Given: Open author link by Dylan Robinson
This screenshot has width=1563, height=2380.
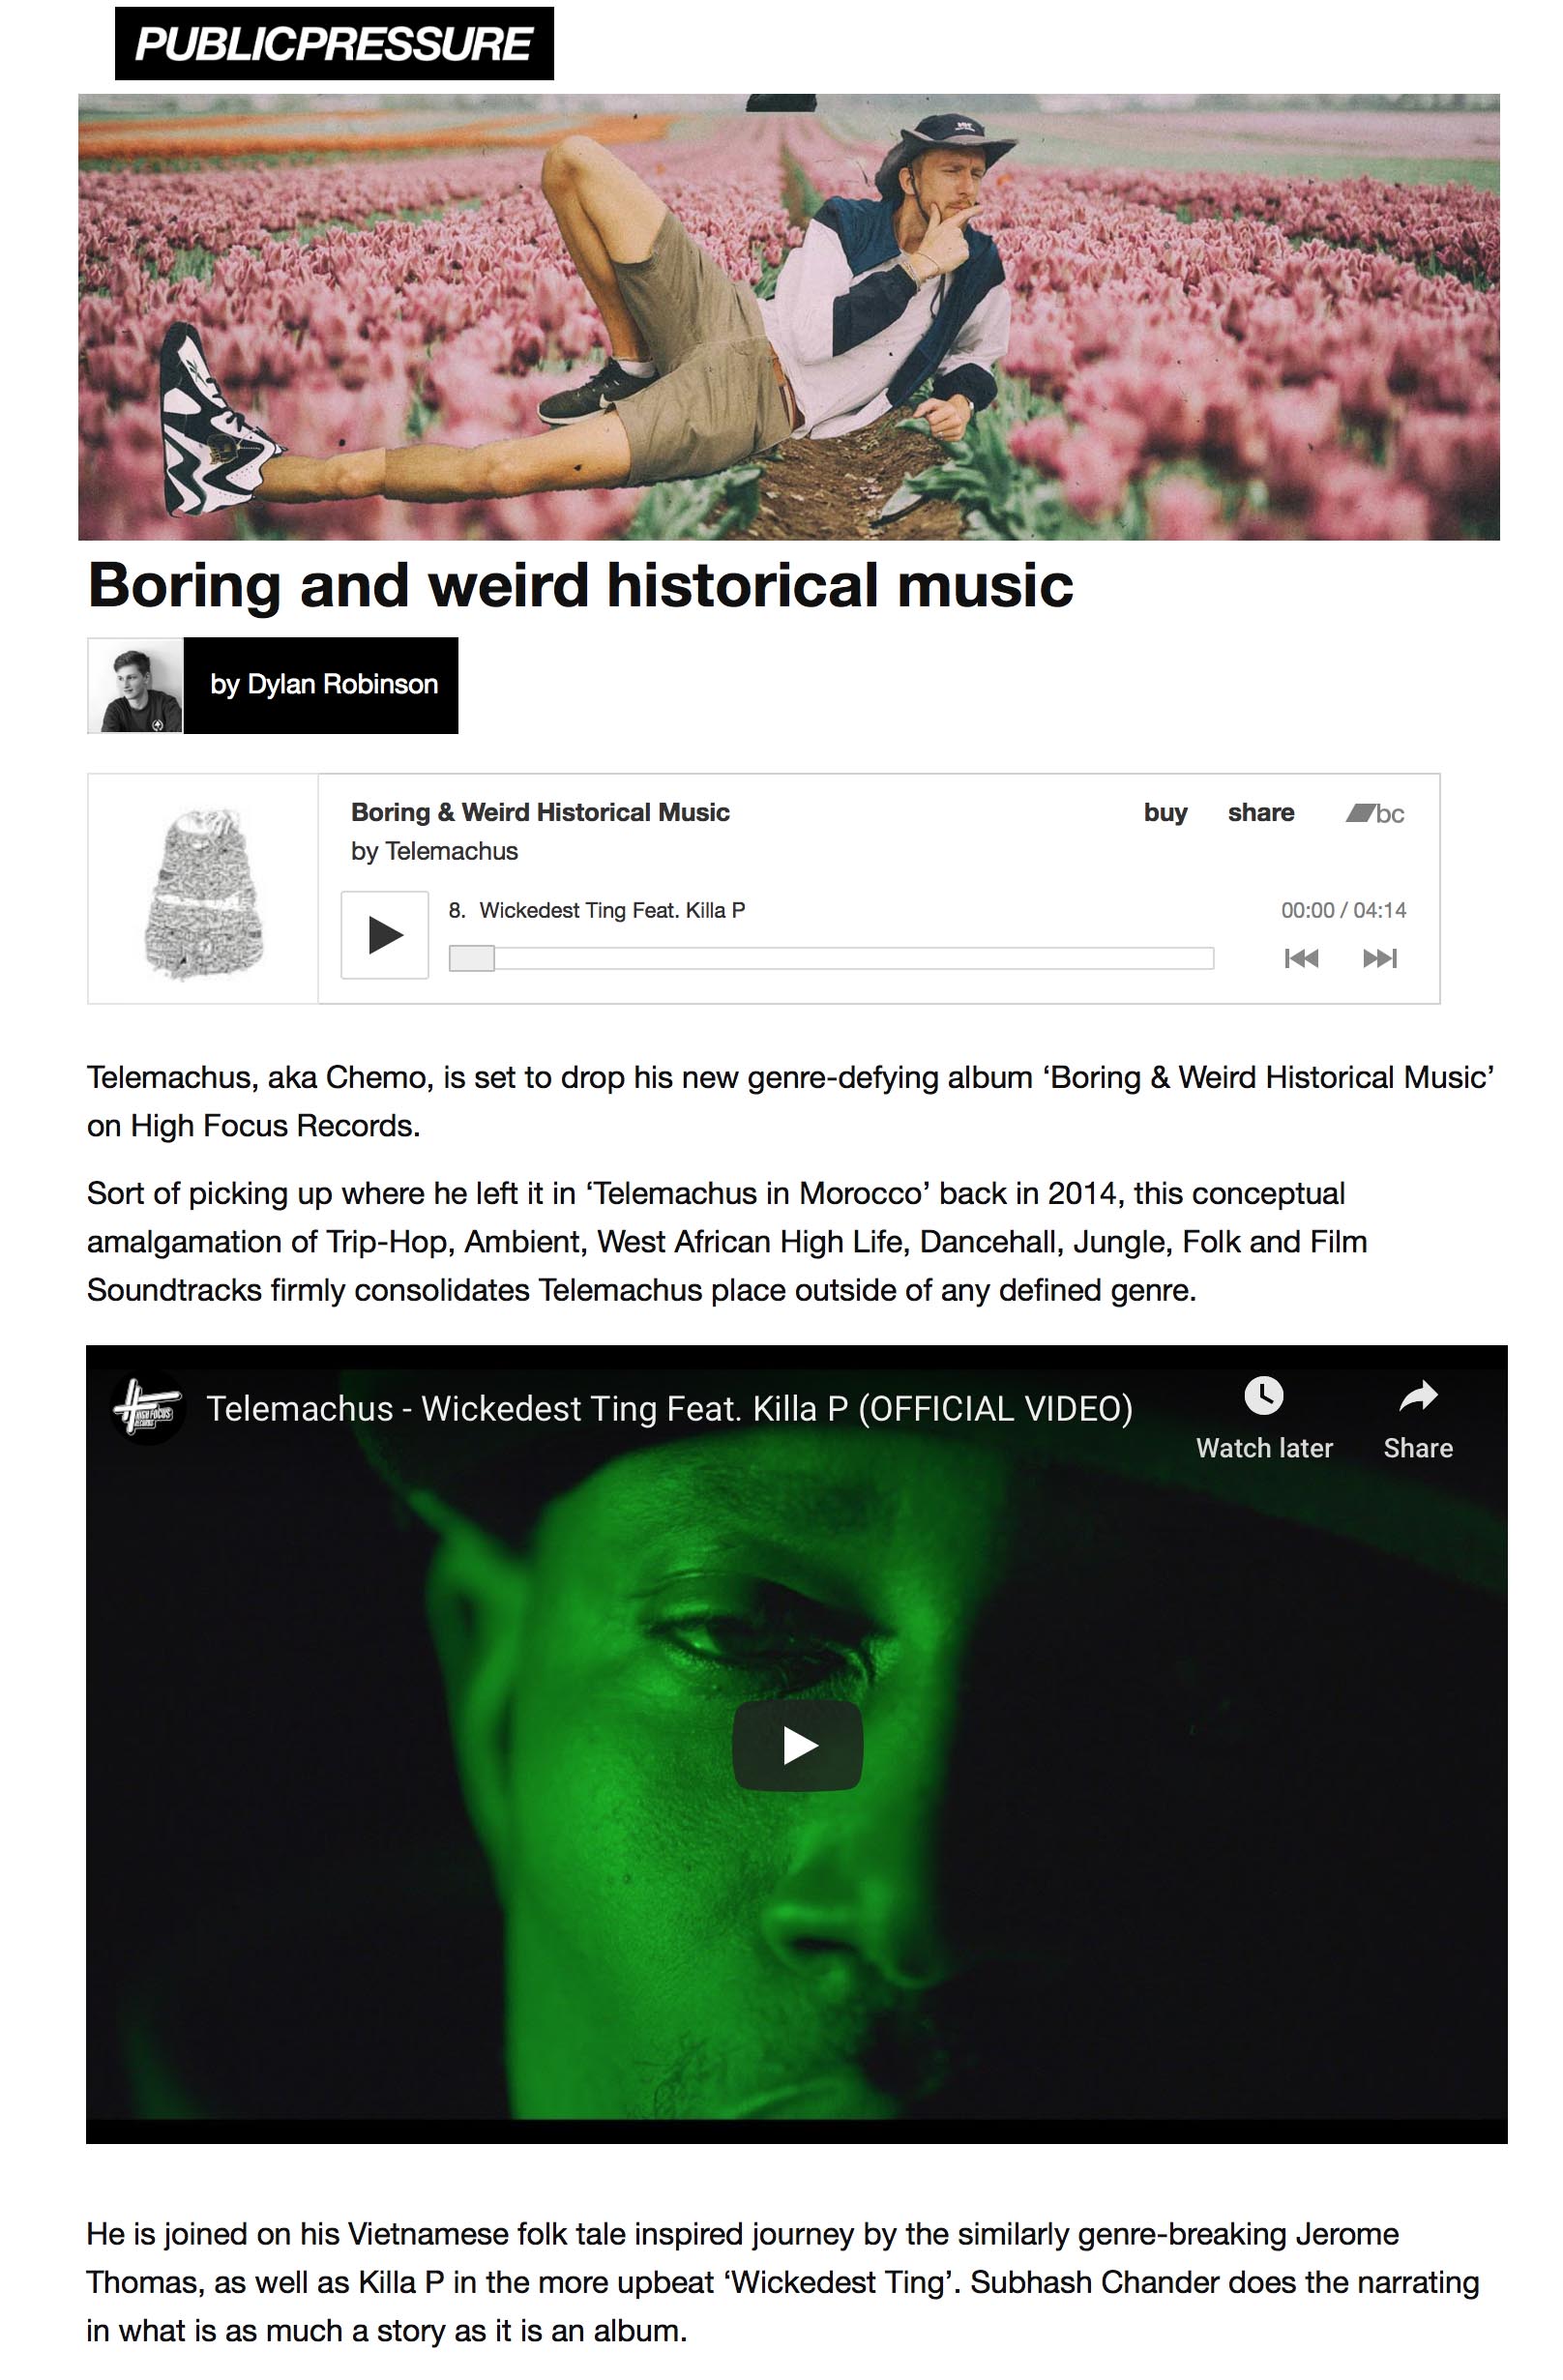Looking at the screenshot, I should 321,684.
